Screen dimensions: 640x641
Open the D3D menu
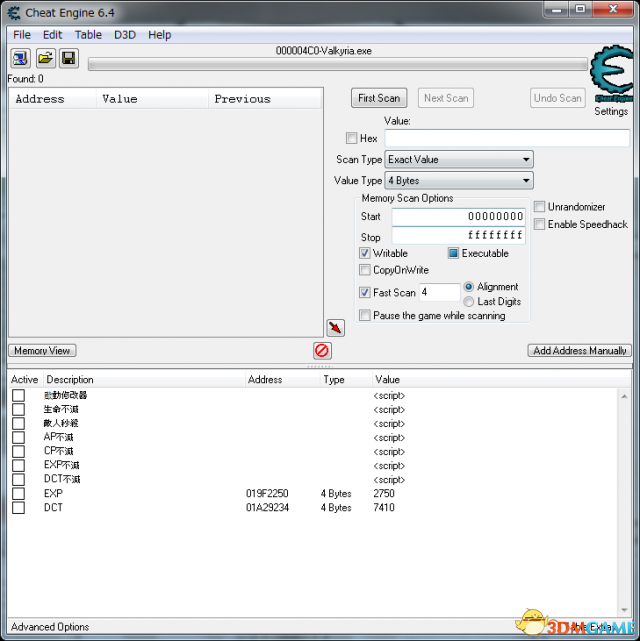[x=125, y=35]
